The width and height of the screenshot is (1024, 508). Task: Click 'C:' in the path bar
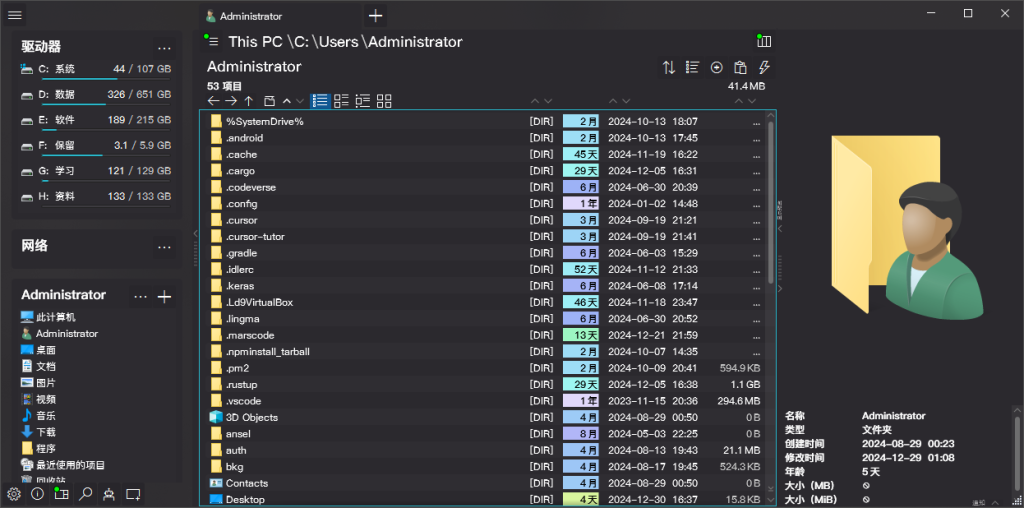coord(301,42)
